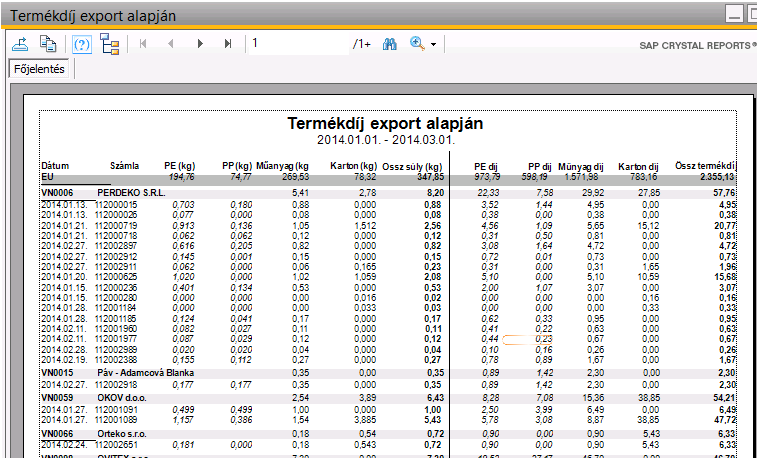
Task: Click the Karton díj column header
Action: [x=638, y=167]
